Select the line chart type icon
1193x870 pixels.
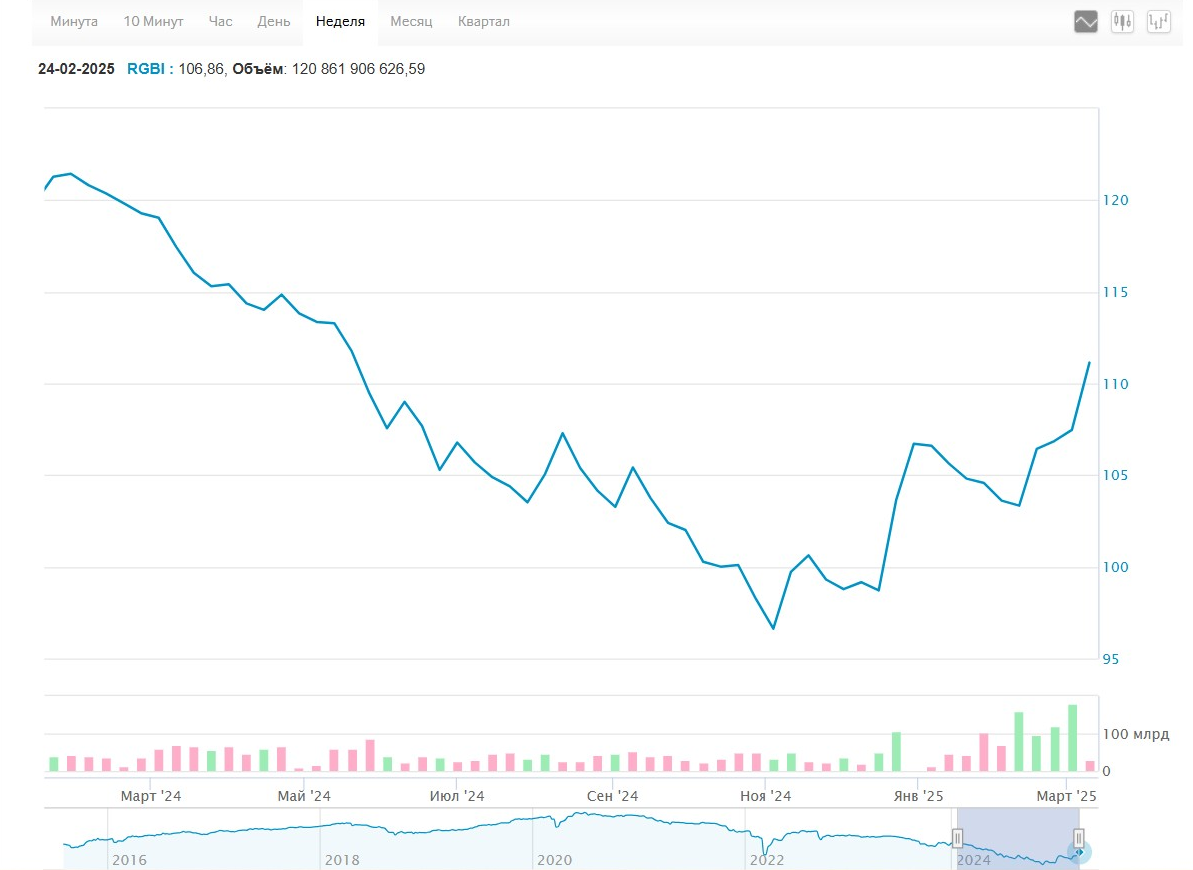click(x=1086, y=21)
